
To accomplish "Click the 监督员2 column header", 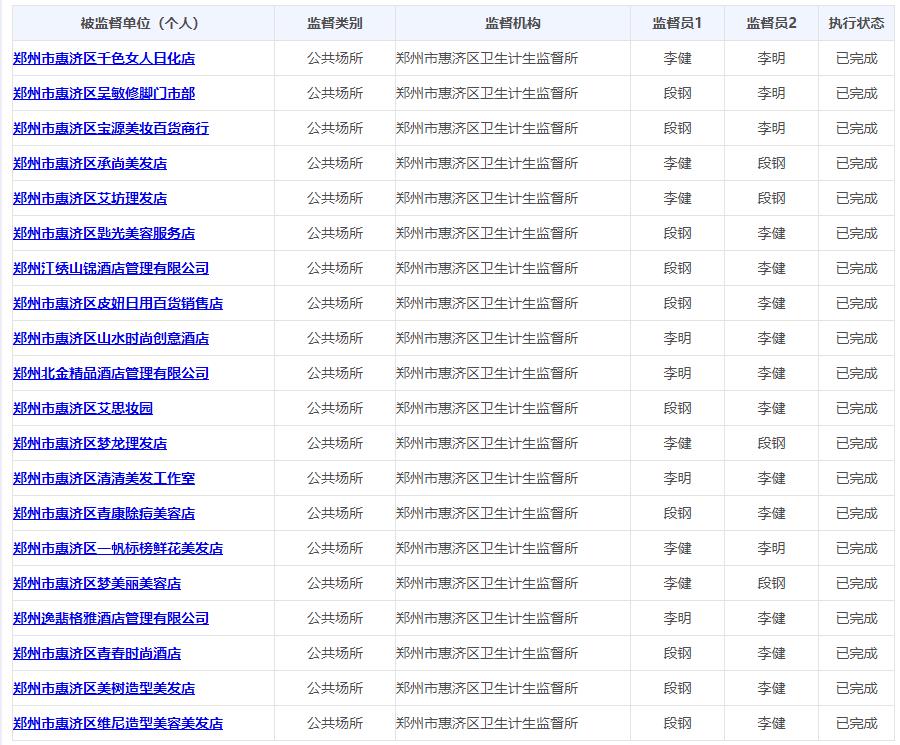I will 771,23.
